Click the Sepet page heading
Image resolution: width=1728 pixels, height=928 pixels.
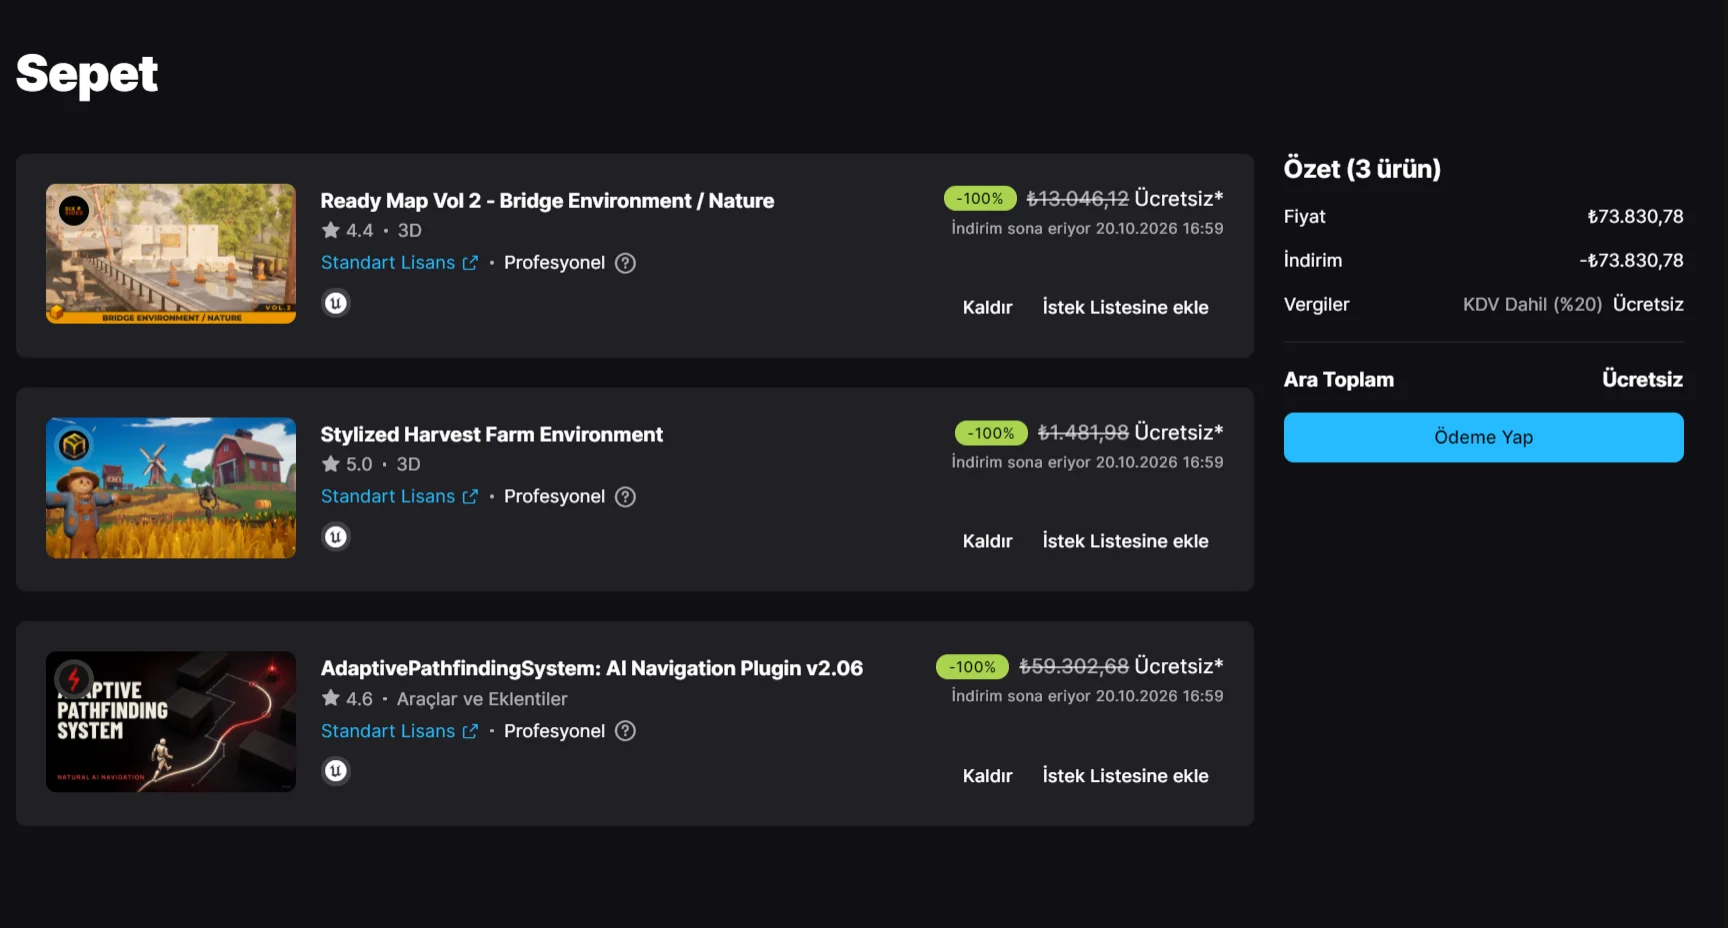coord(87,75)
